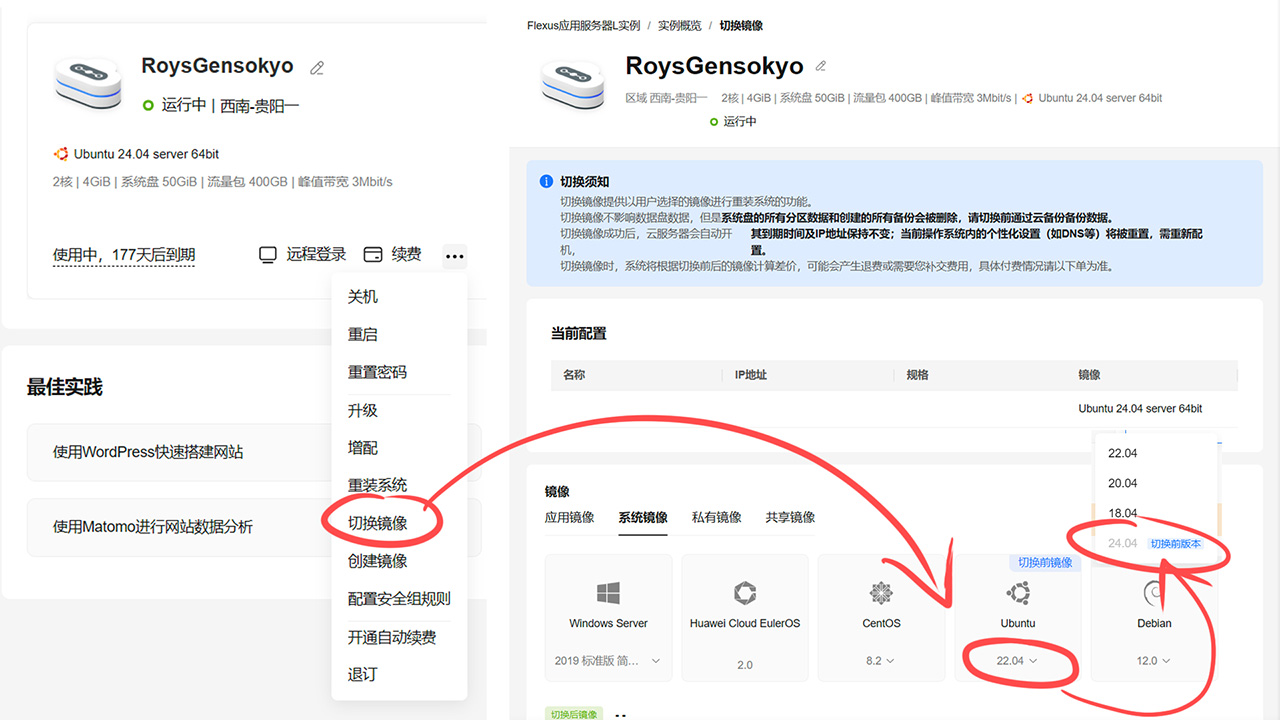Switch to the 应用镜像 tab
The width and height of the screenshot is (1280, 720).
pyautogui.click(x=569, y=517)
